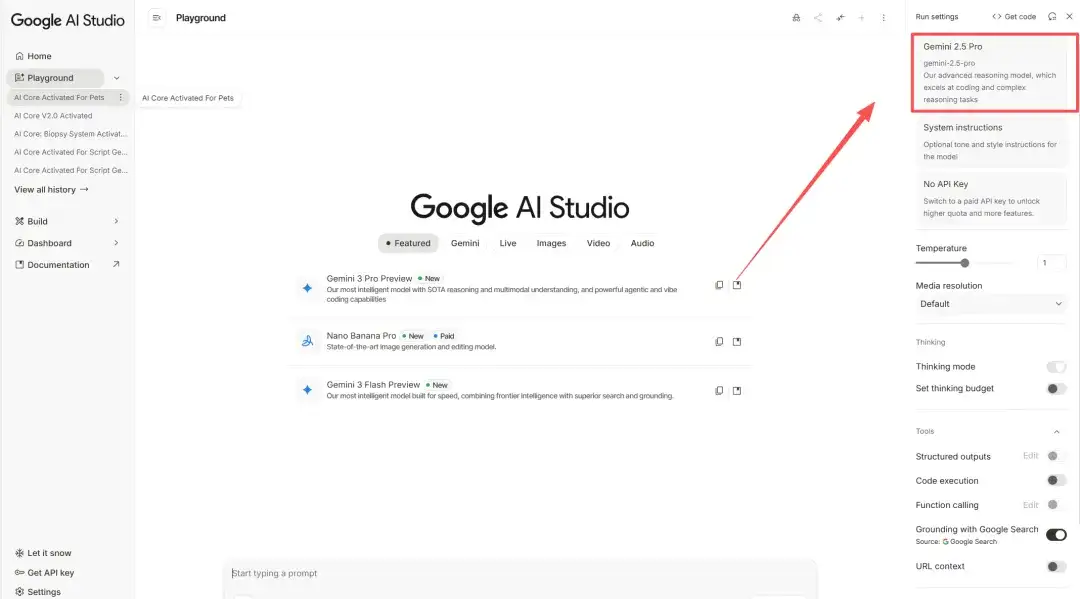Close the Run settings panel

[x=1070, y=17]
